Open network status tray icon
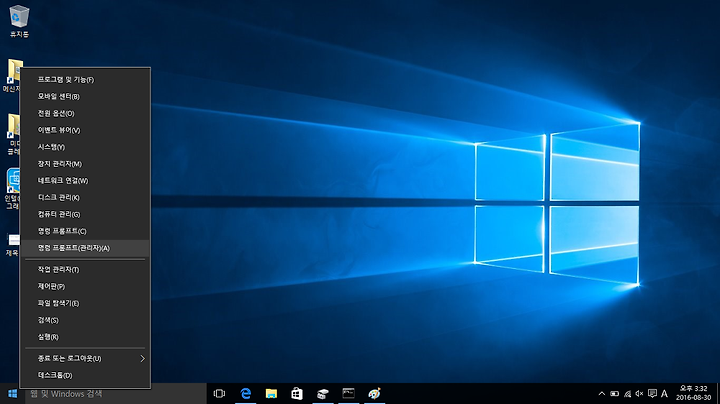This screenshot has height=404, width=720. pos(627,394)
